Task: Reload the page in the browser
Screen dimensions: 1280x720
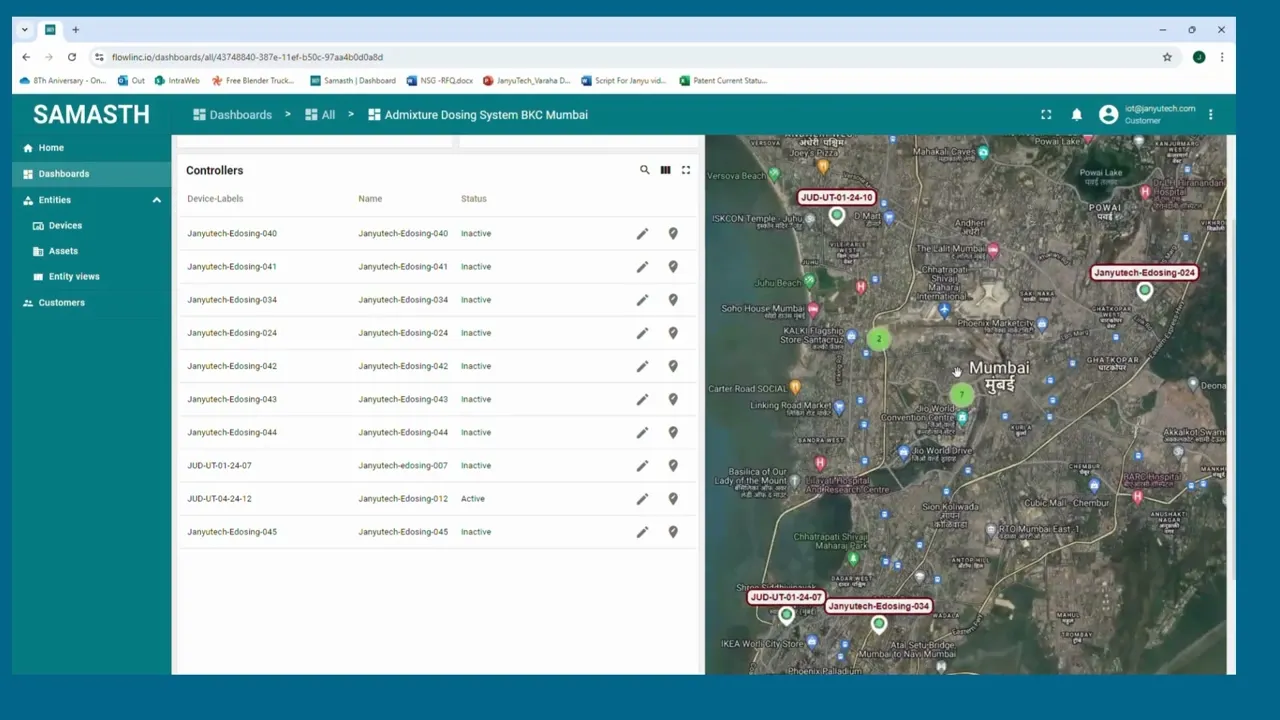Action: tap(72, 57)
